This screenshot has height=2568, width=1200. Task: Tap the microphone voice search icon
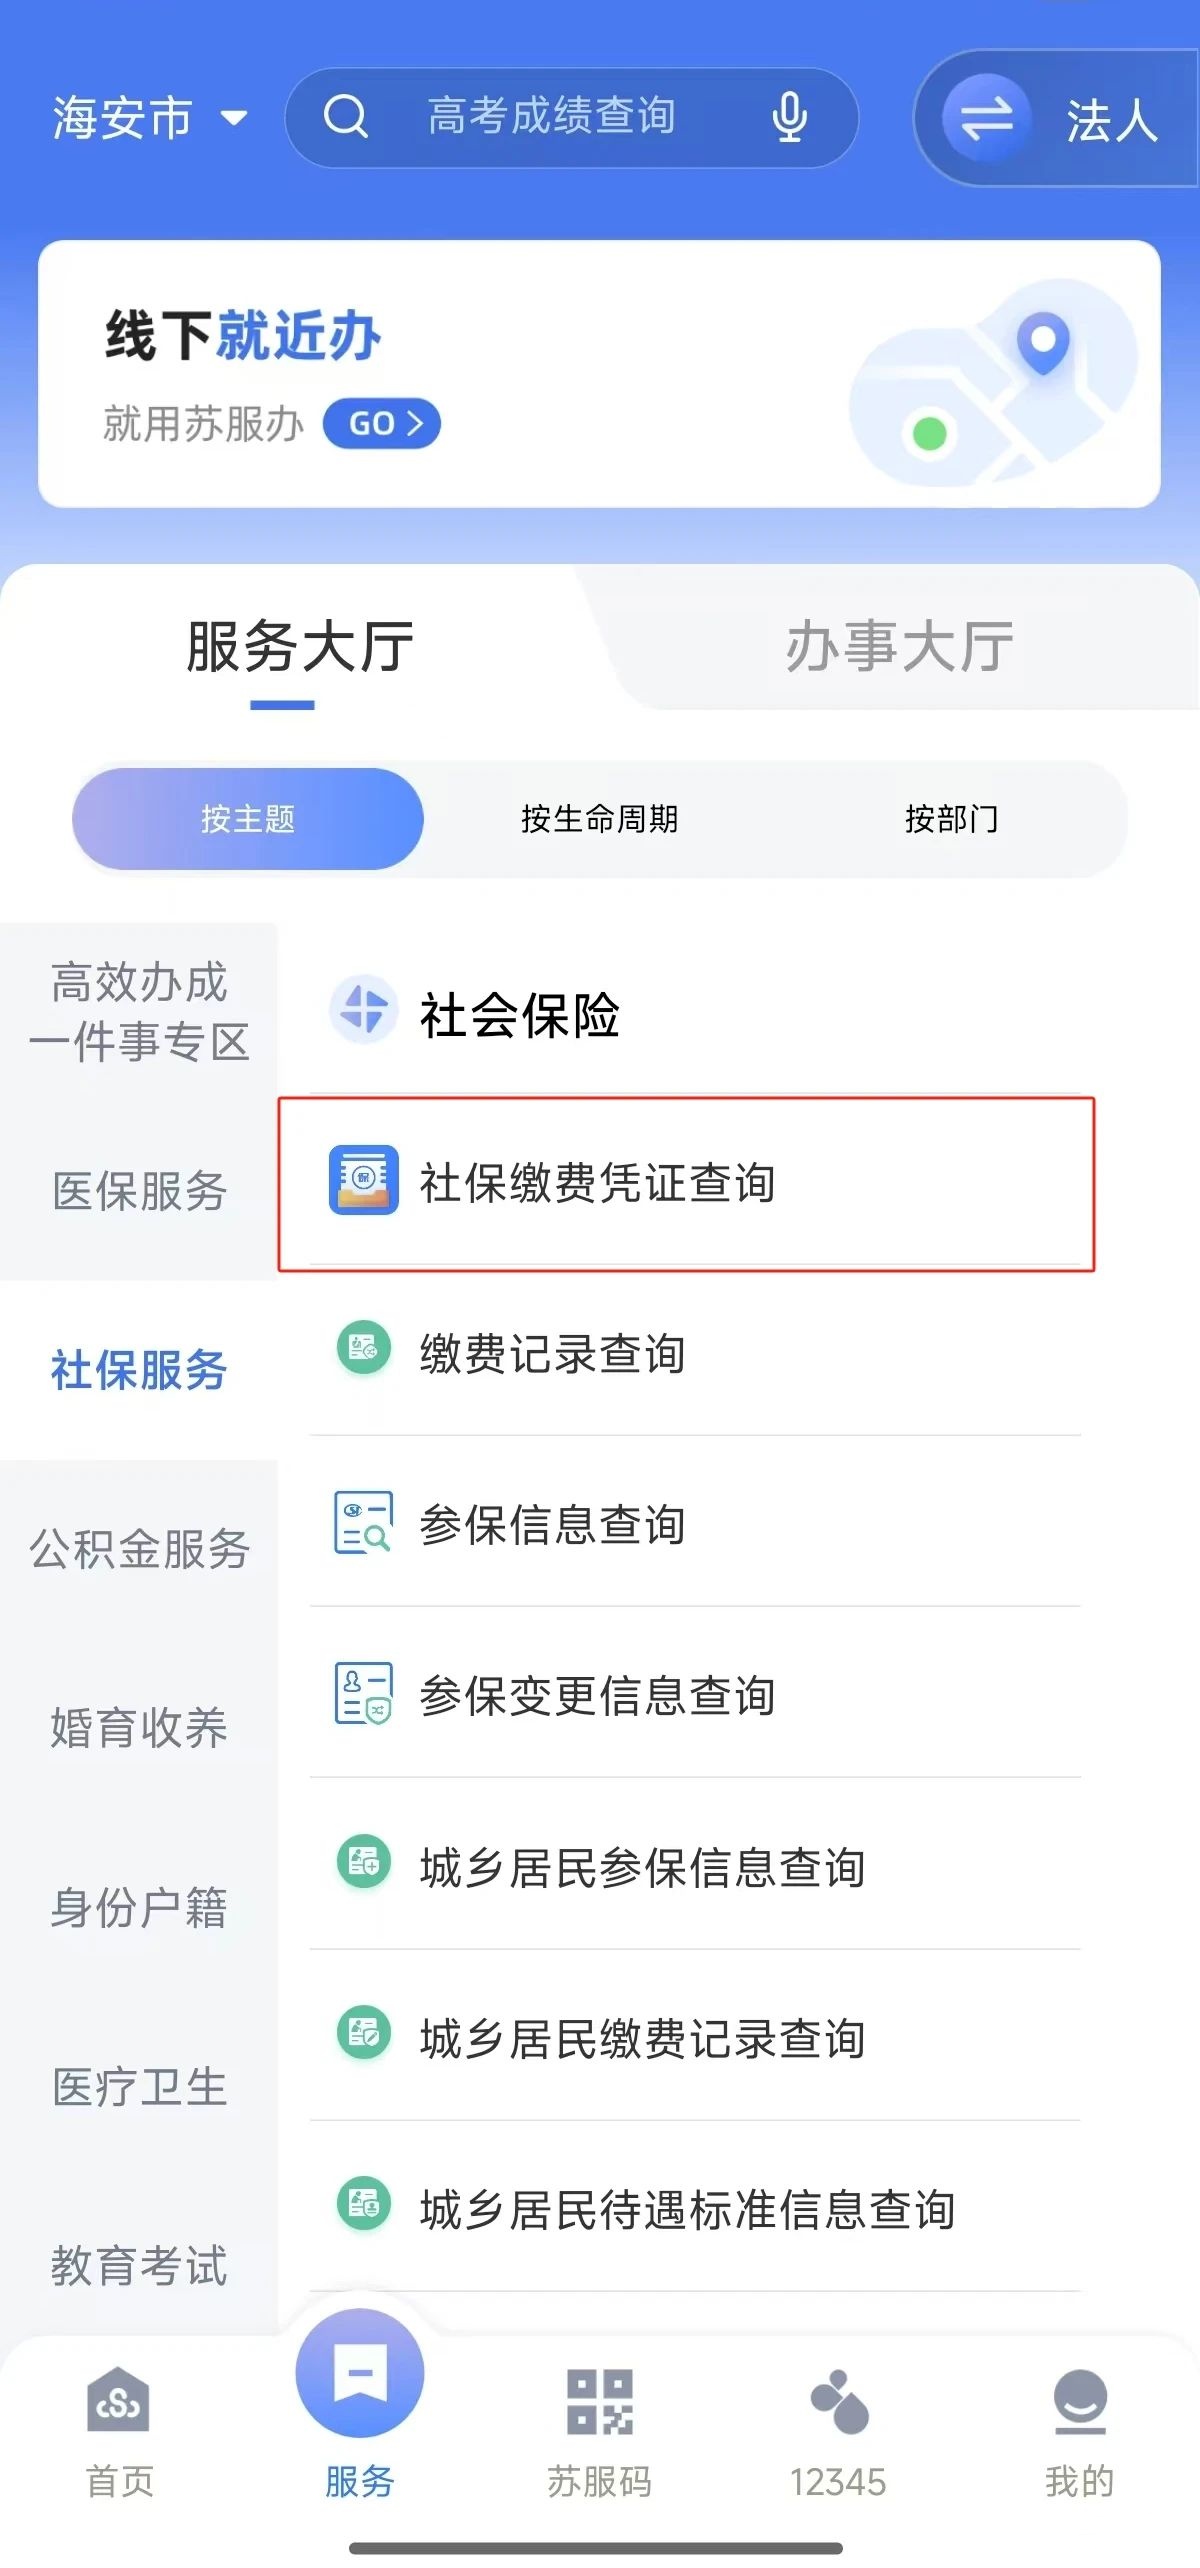pos(789,117)
